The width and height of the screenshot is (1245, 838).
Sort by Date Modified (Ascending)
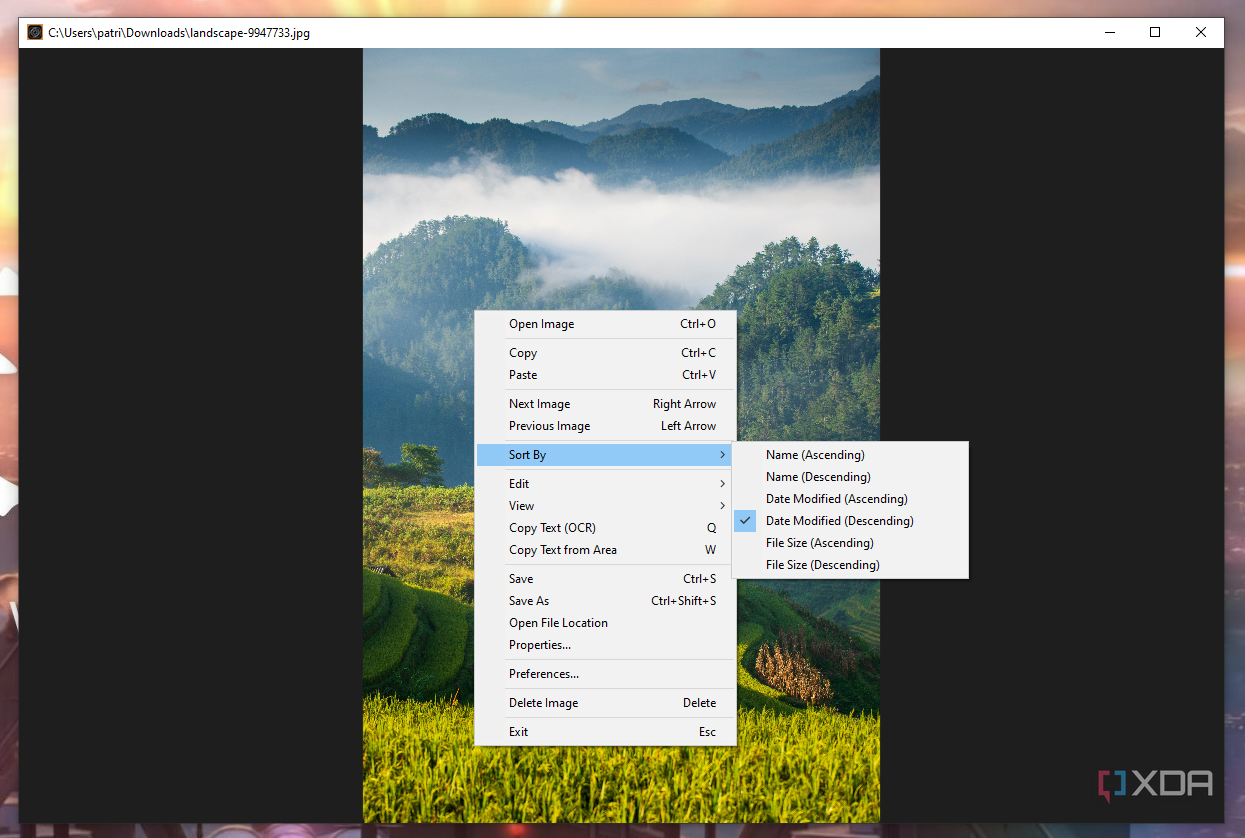(x=851, y=499)
